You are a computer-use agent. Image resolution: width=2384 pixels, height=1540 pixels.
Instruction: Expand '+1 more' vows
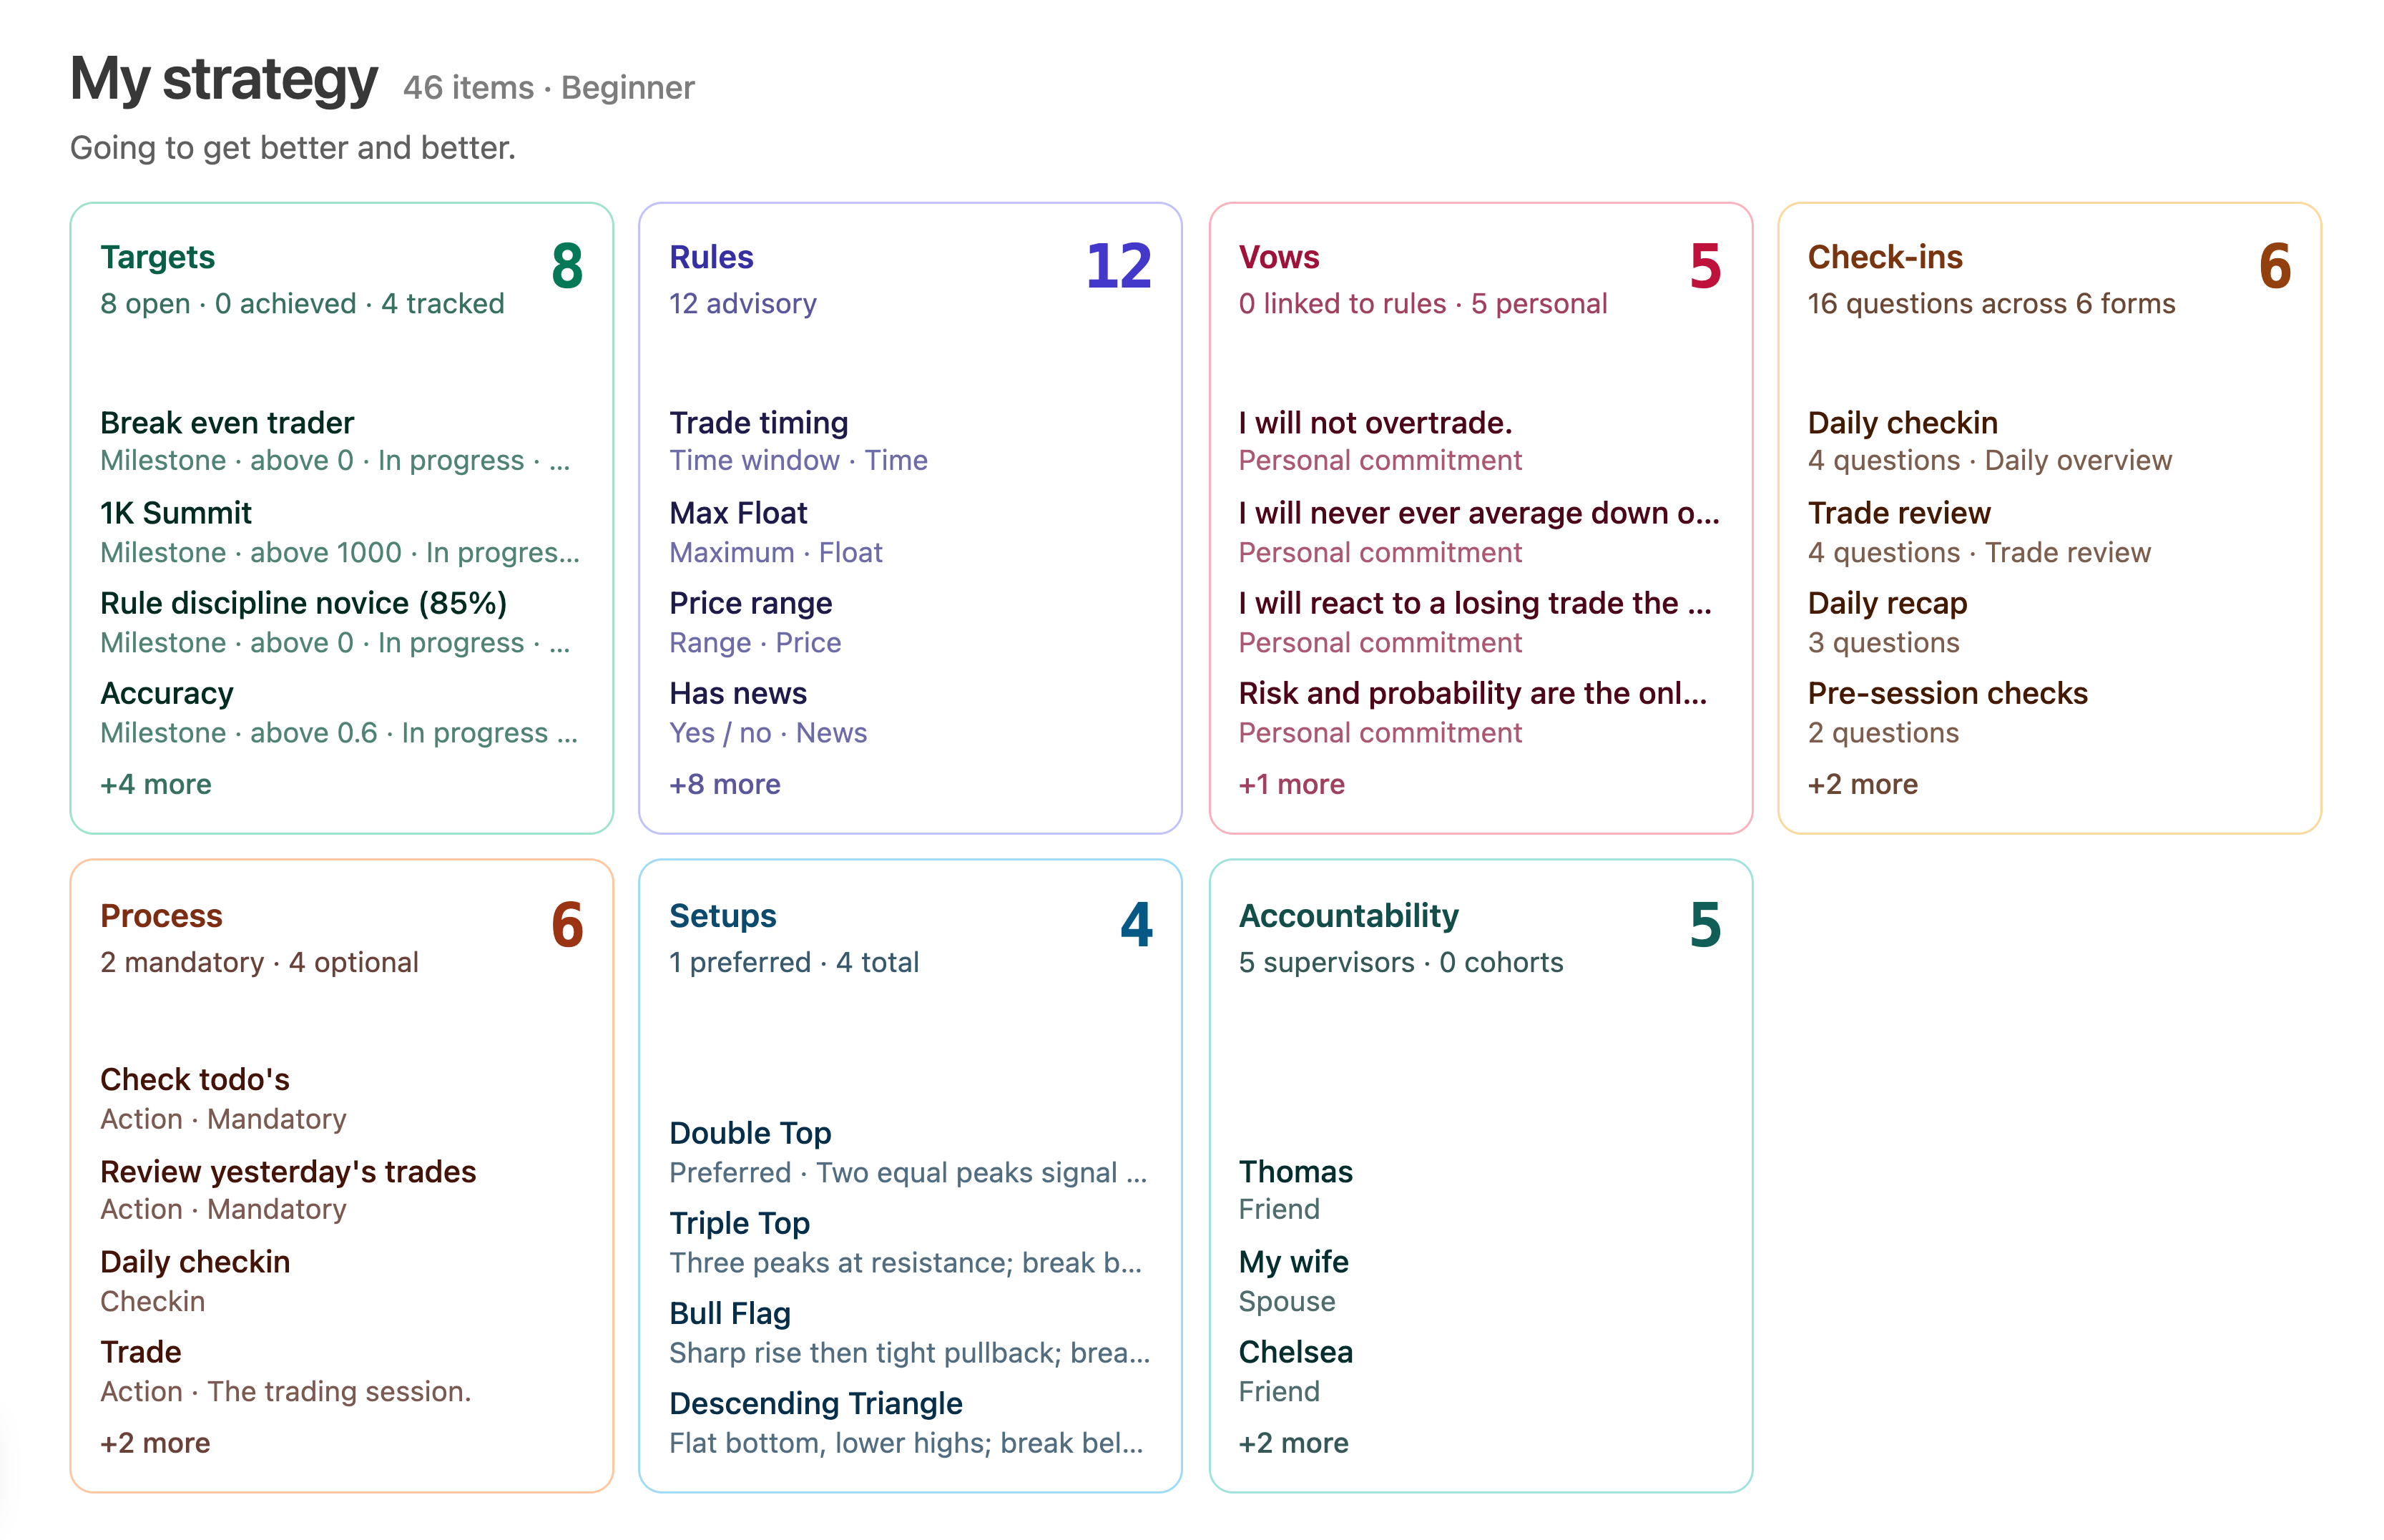[x=1291, y=784]
